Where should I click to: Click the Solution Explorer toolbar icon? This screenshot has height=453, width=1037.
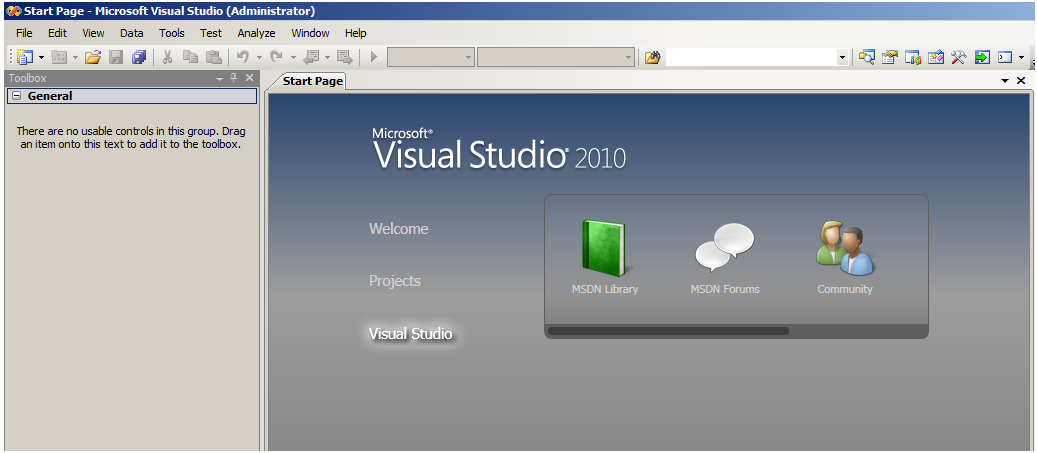pyautogui.click(x=866, y=58)
